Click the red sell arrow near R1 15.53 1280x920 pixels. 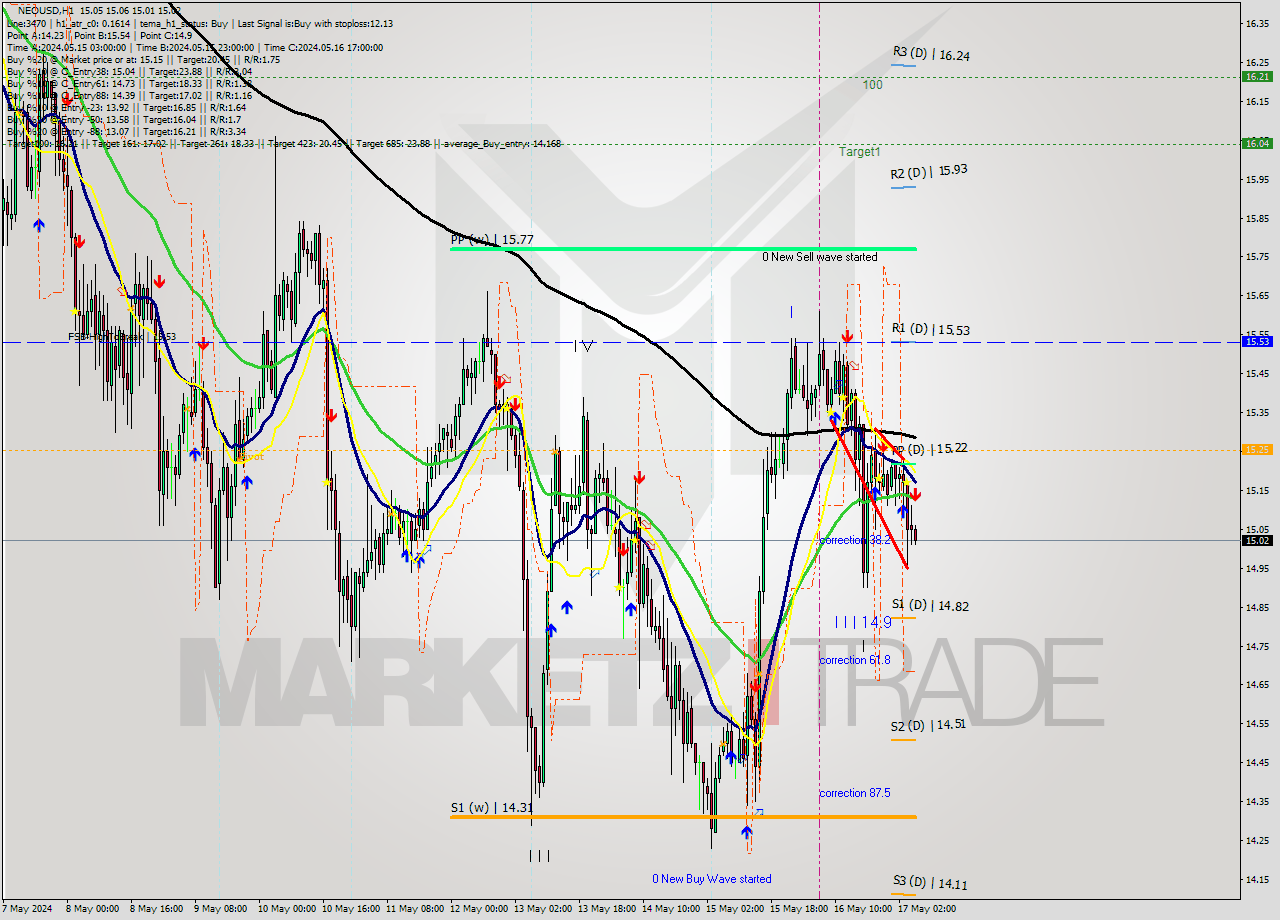[x=847, y=337]
